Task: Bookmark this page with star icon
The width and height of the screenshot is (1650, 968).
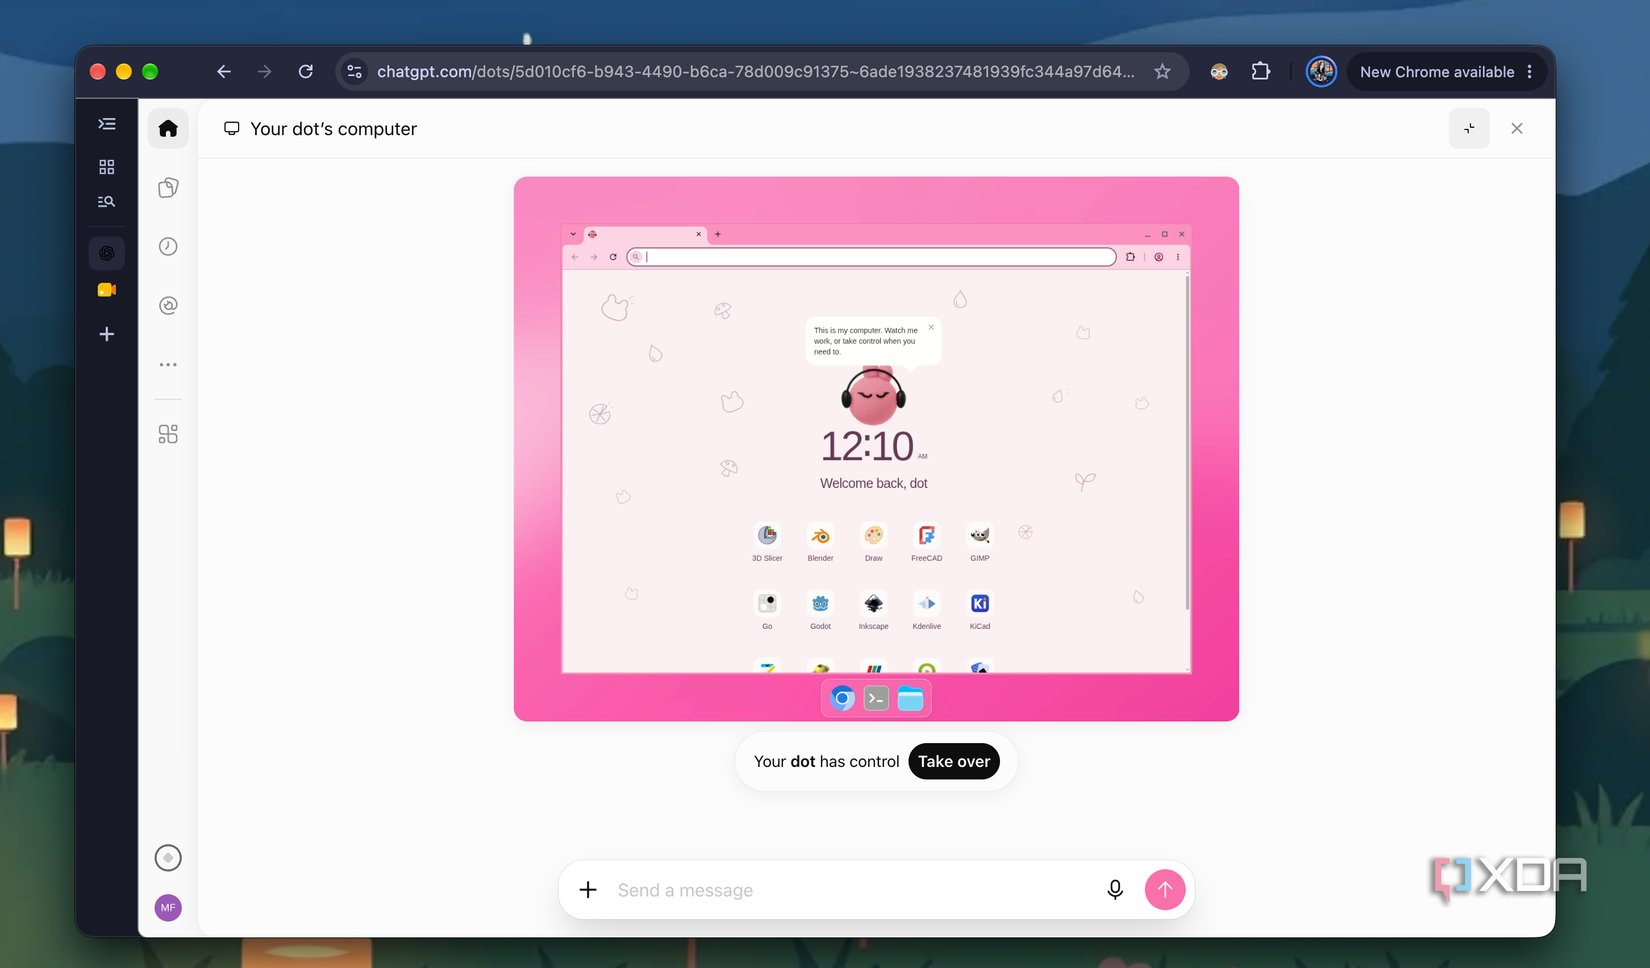Action: tap(1162, 72)
